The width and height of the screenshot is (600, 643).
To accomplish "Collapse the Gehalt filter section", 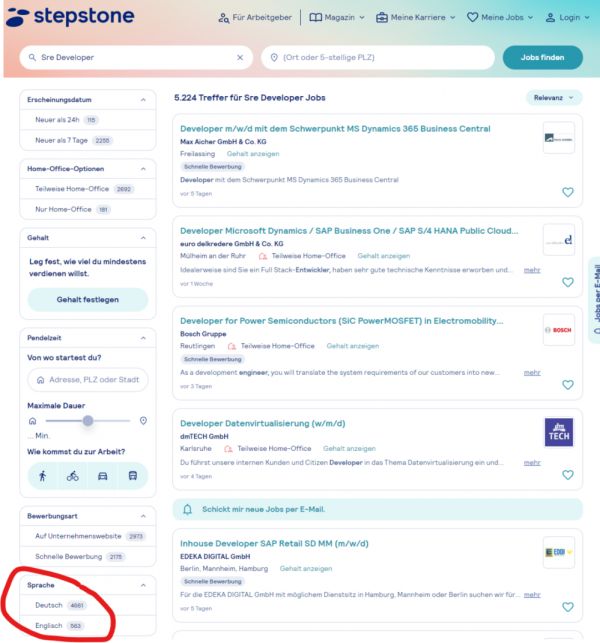I will coord(143,238).
